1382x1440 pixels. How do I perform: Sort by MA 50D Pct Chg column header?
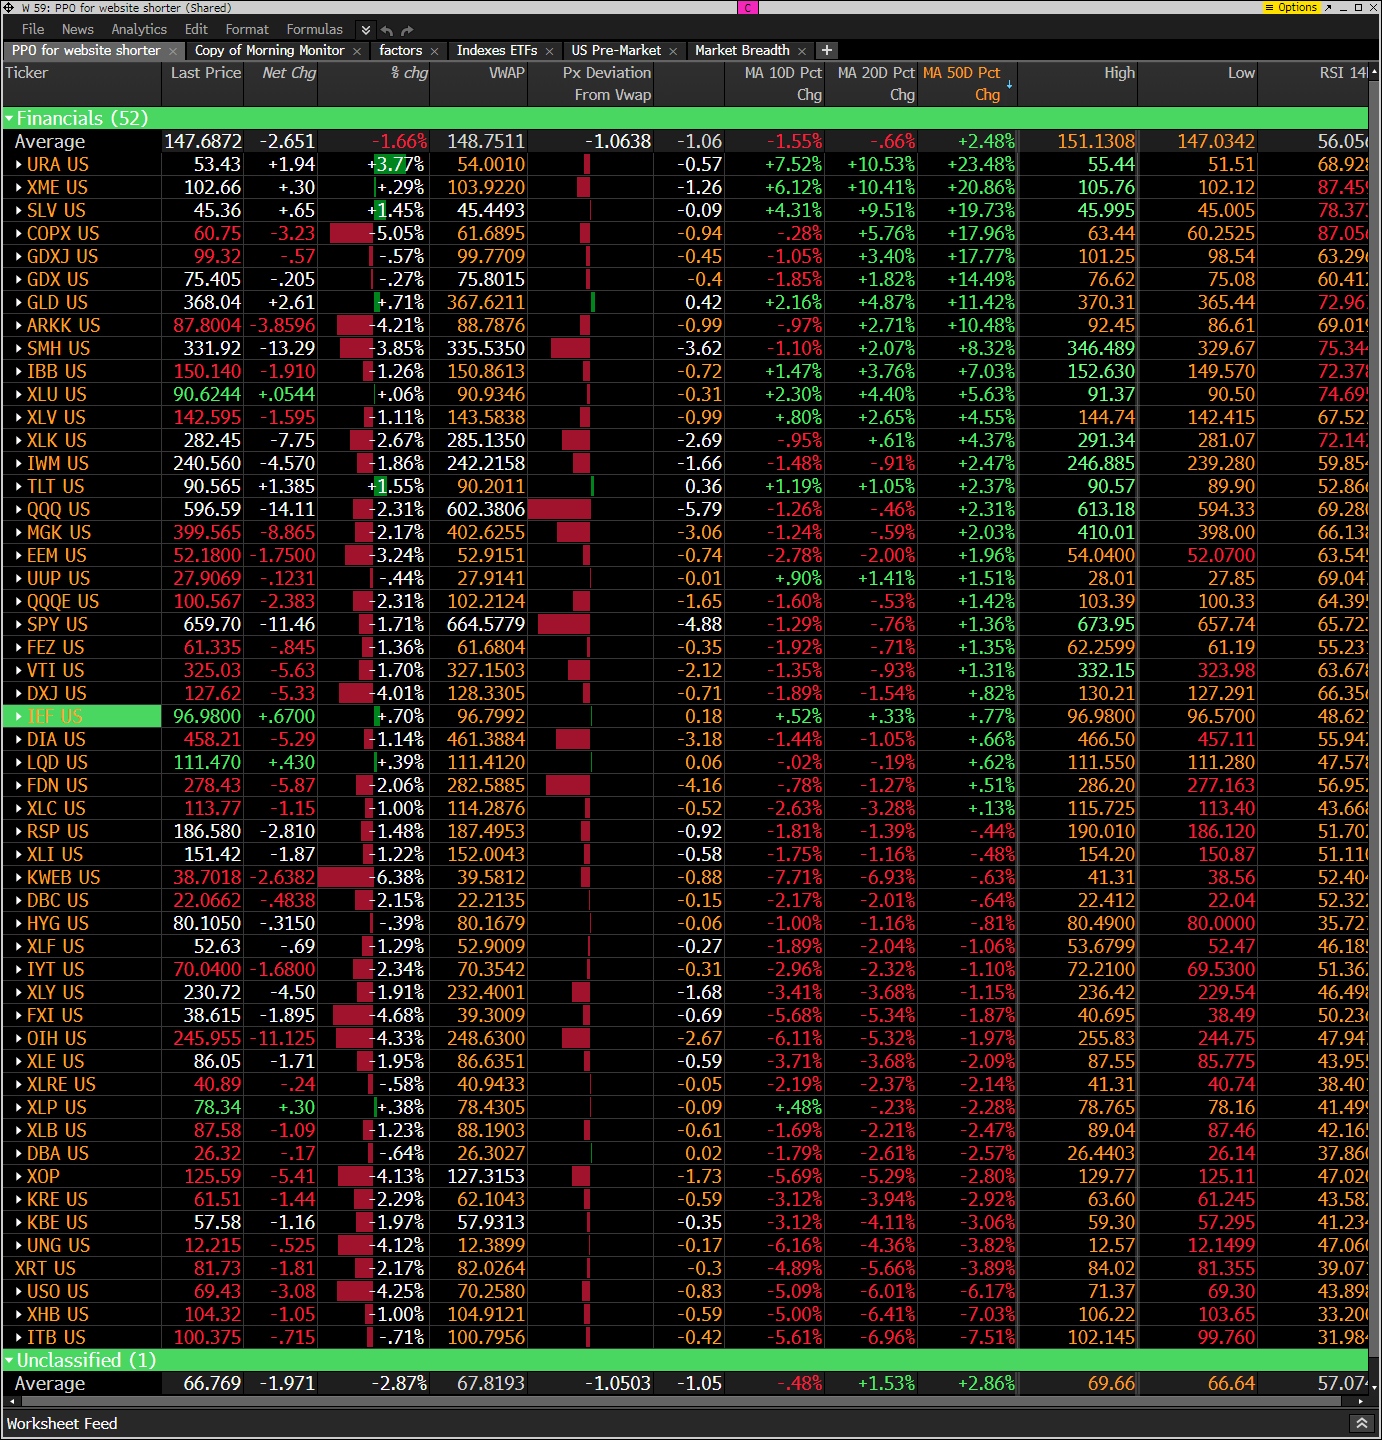point(962,83)
